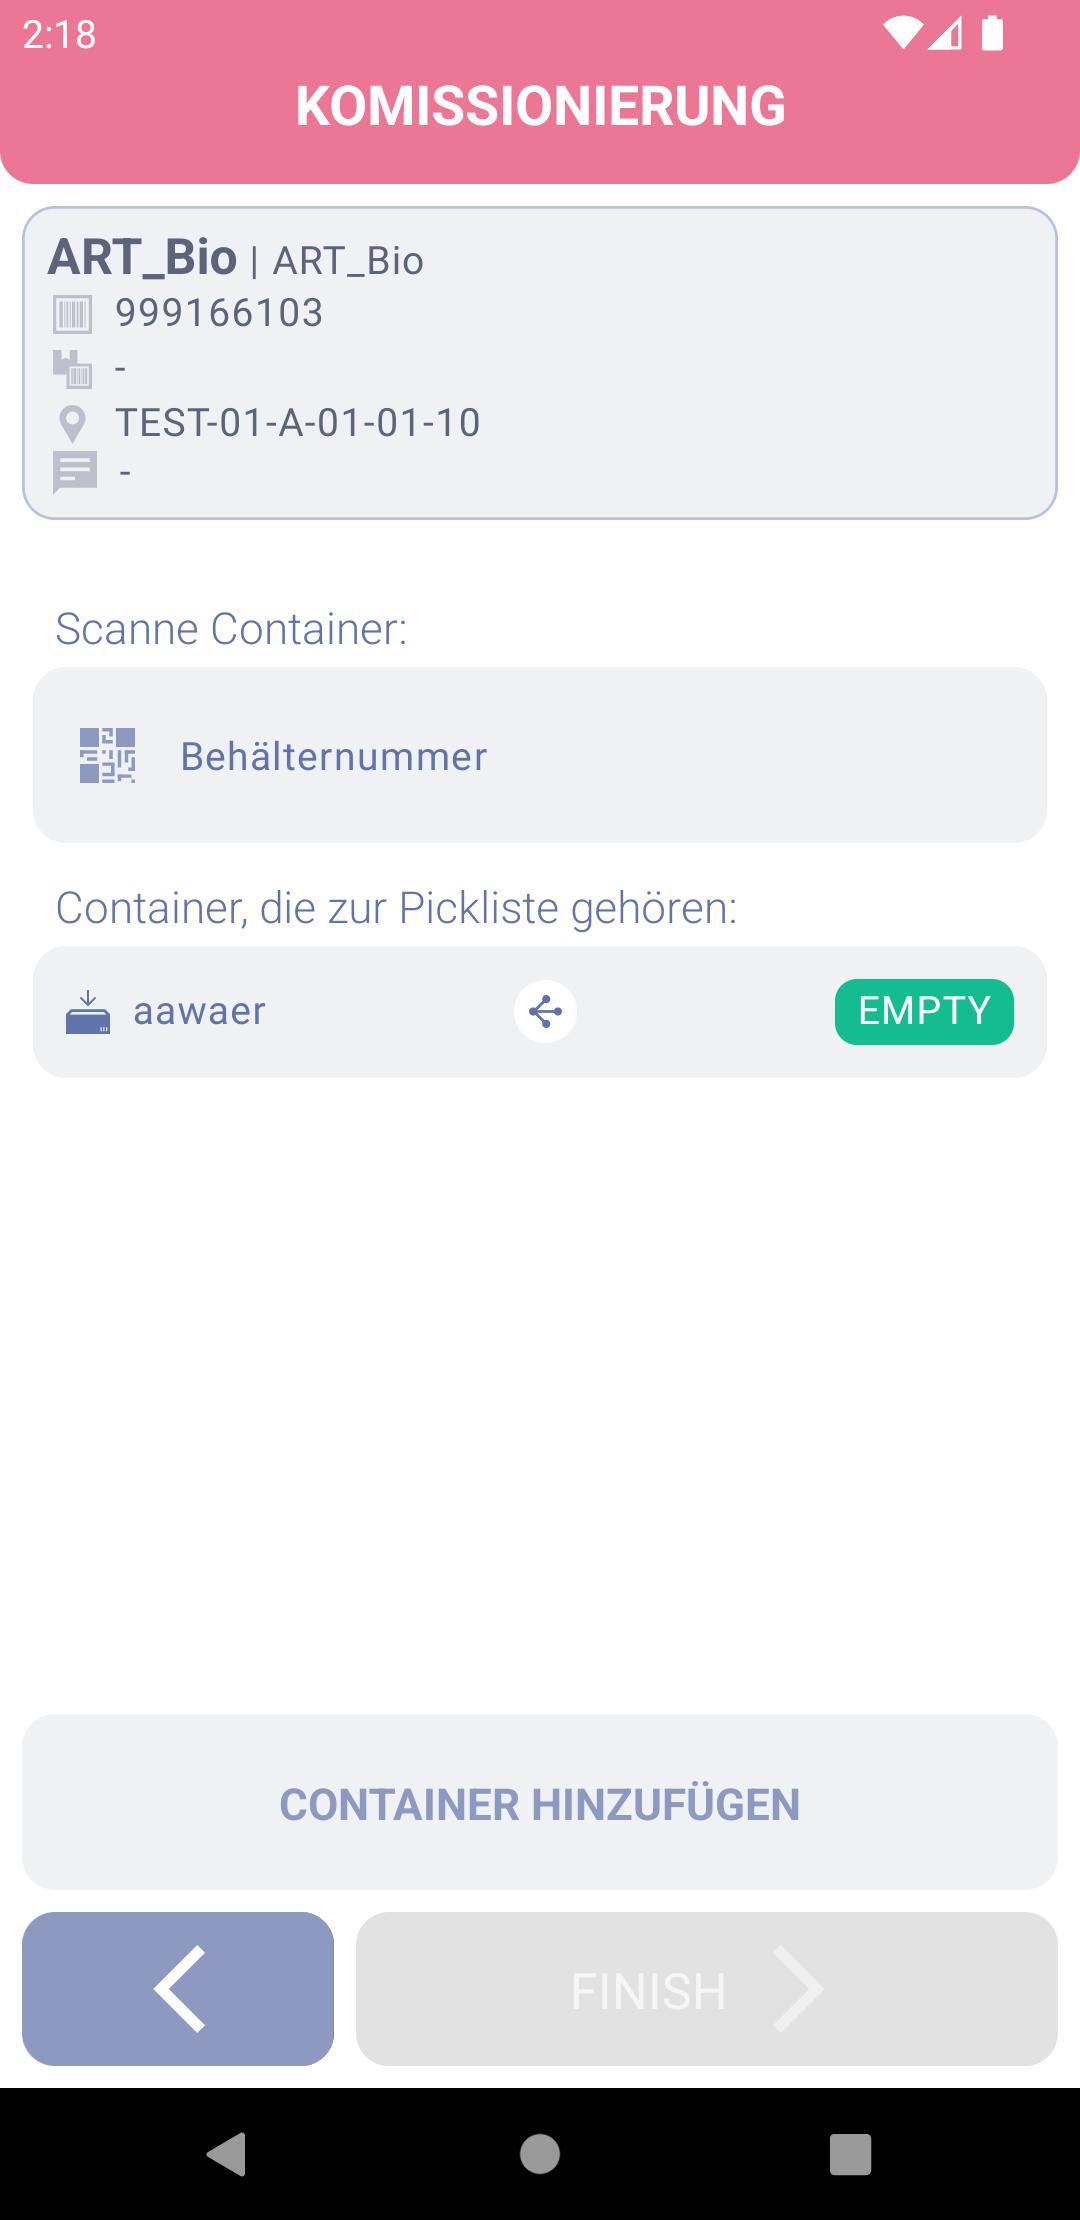Tap the article number 999166103
Screen dimensions: 1080x2220
(x=219, y=313)
